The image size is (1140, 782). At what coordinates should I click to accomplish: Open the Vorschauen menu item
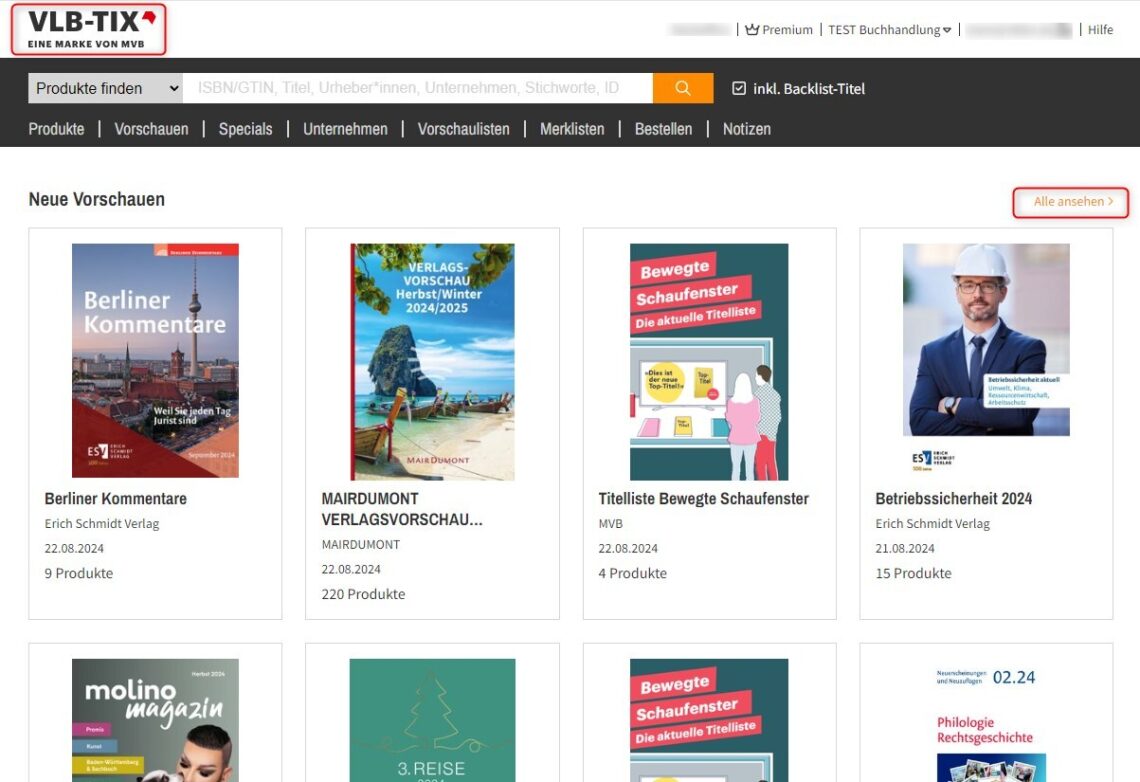pos(151,129)
